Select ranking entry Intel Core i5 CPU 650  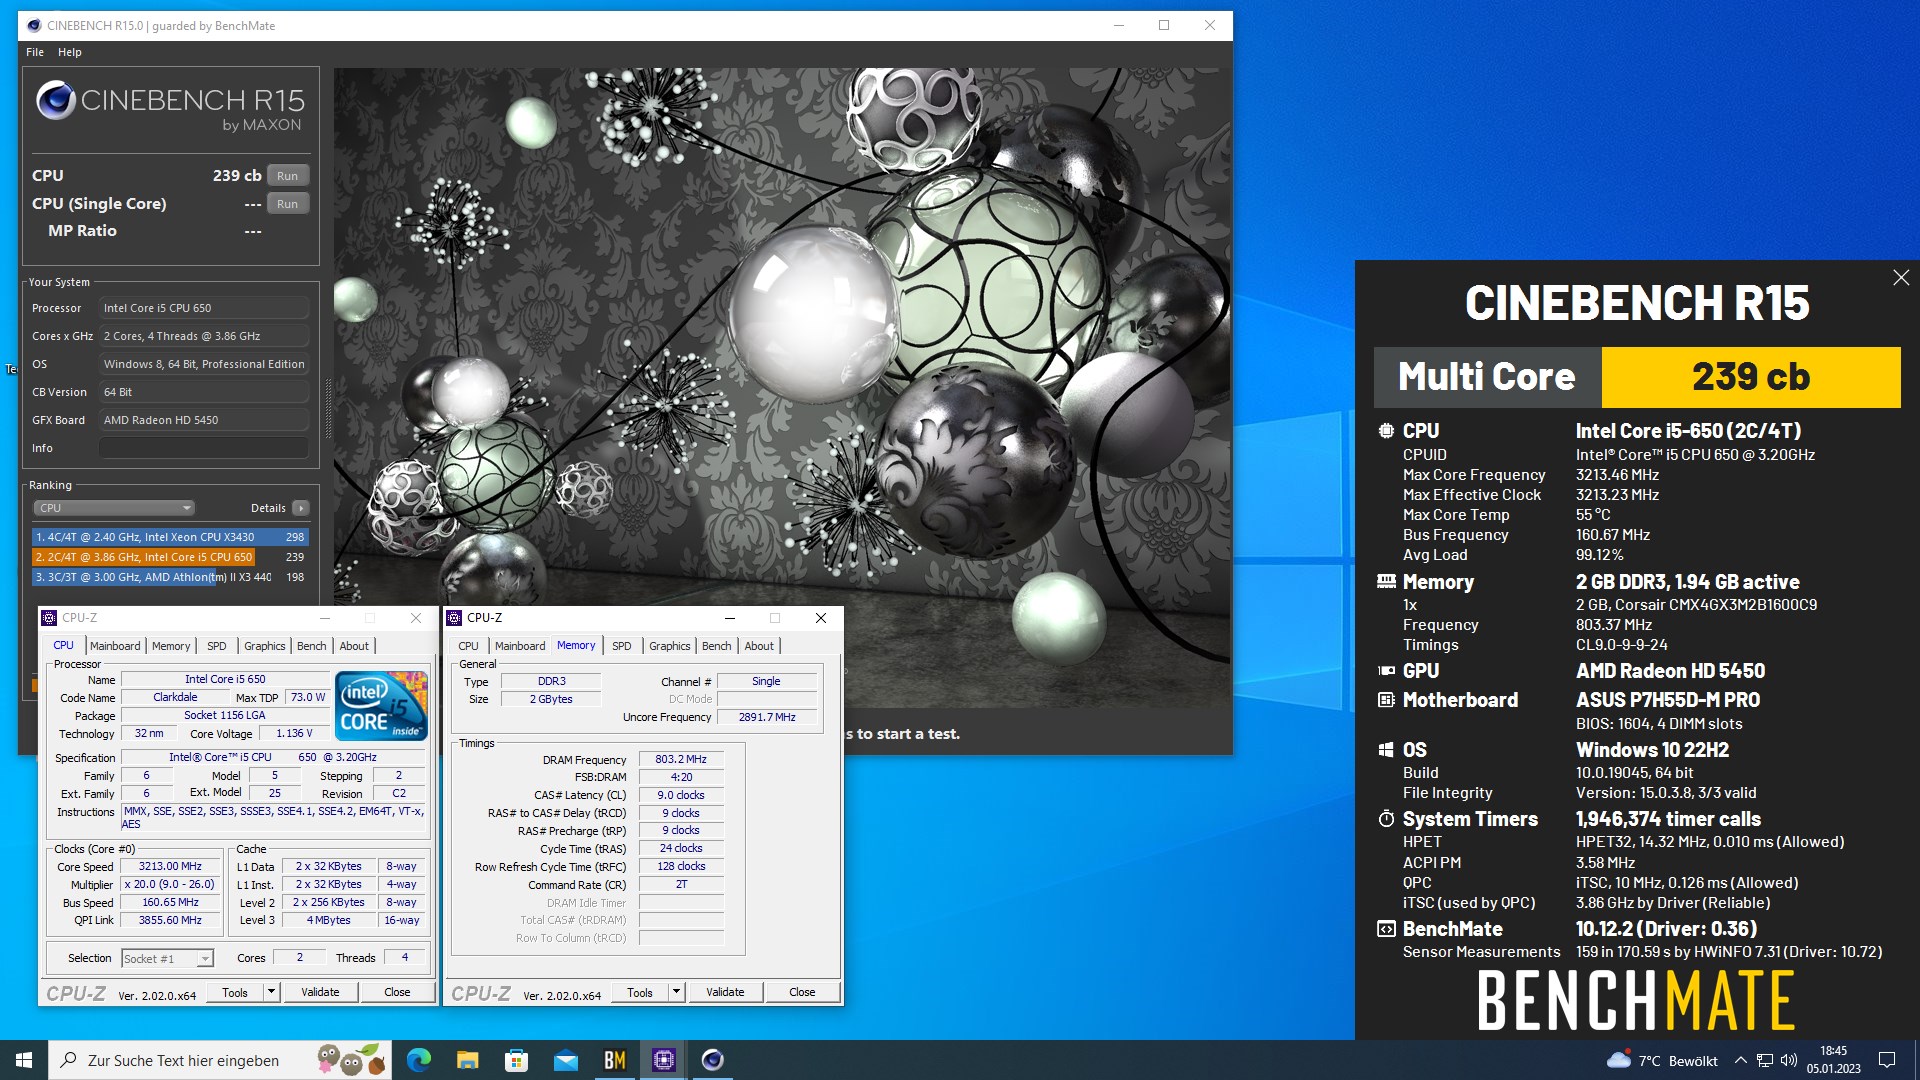coord(170,557)
